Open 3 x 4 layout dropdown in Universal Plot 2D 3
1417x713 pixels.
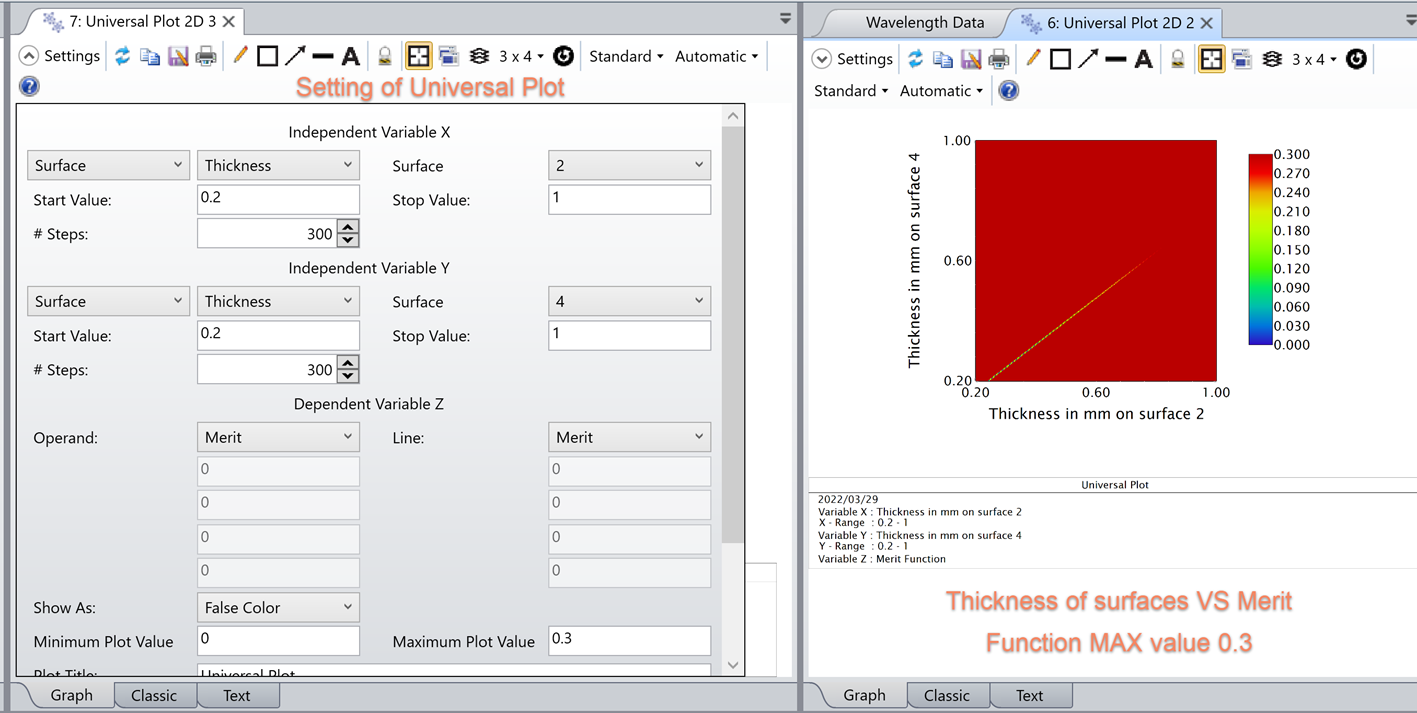[x=521, y=56]
